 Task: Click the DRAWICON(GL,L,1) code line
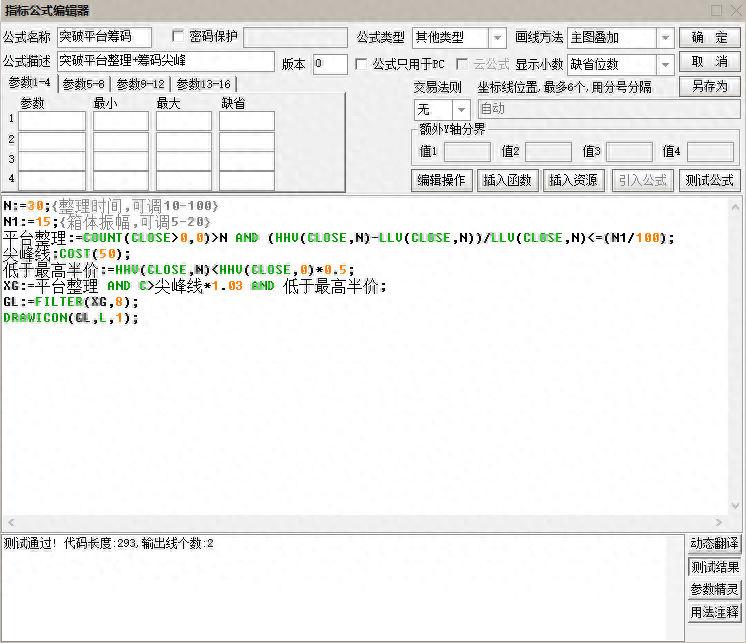tap(70, 318)
